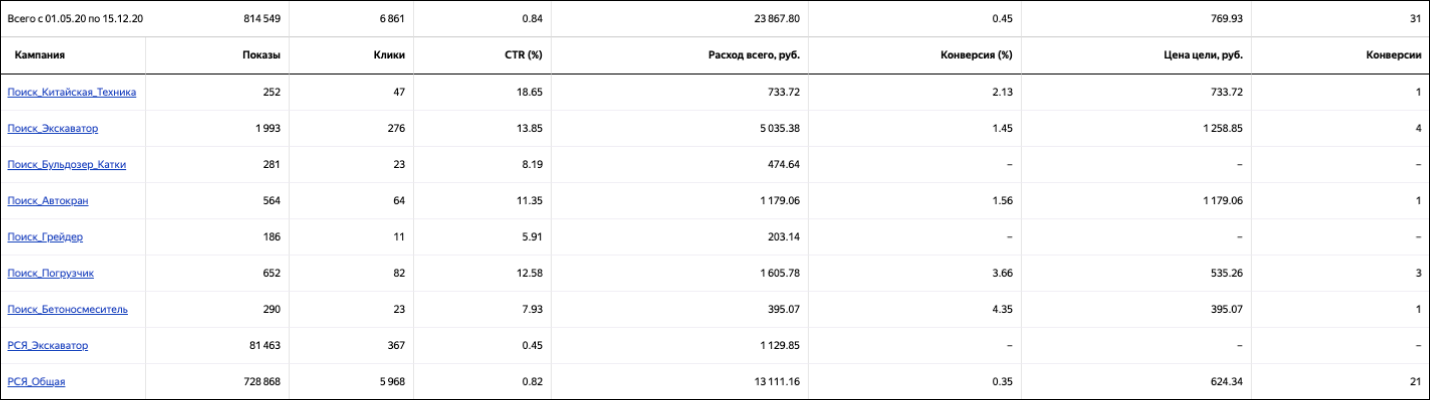1430x400 pixels.
Task: Click the Конверсии column header
Action: [1394, 55]
